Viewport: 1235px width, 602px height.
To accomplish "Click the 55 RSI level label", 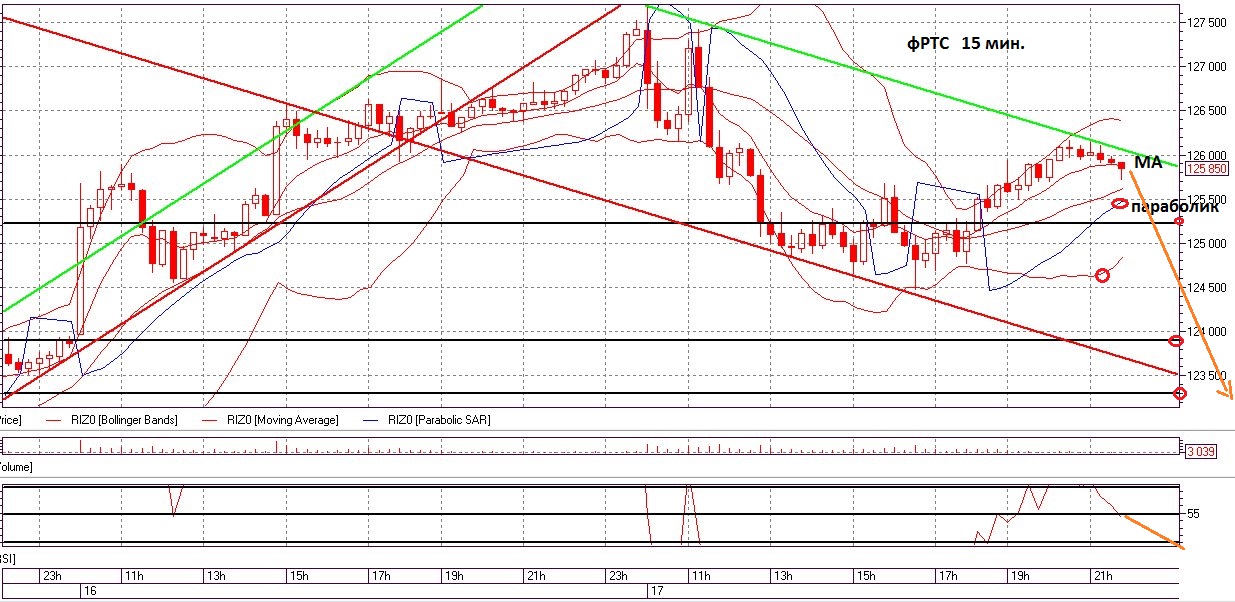I will [x=1193, y=513].
